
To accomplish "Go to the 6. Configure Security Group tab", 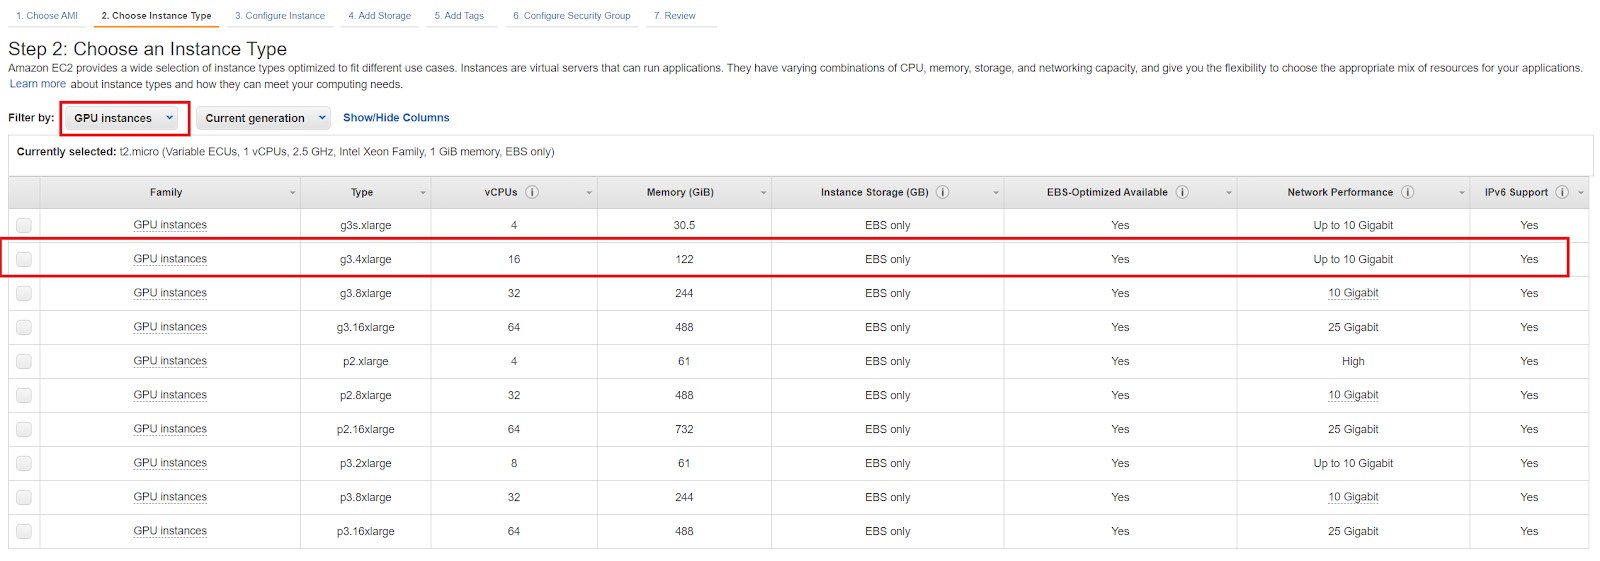I will [x=572, y=16].
